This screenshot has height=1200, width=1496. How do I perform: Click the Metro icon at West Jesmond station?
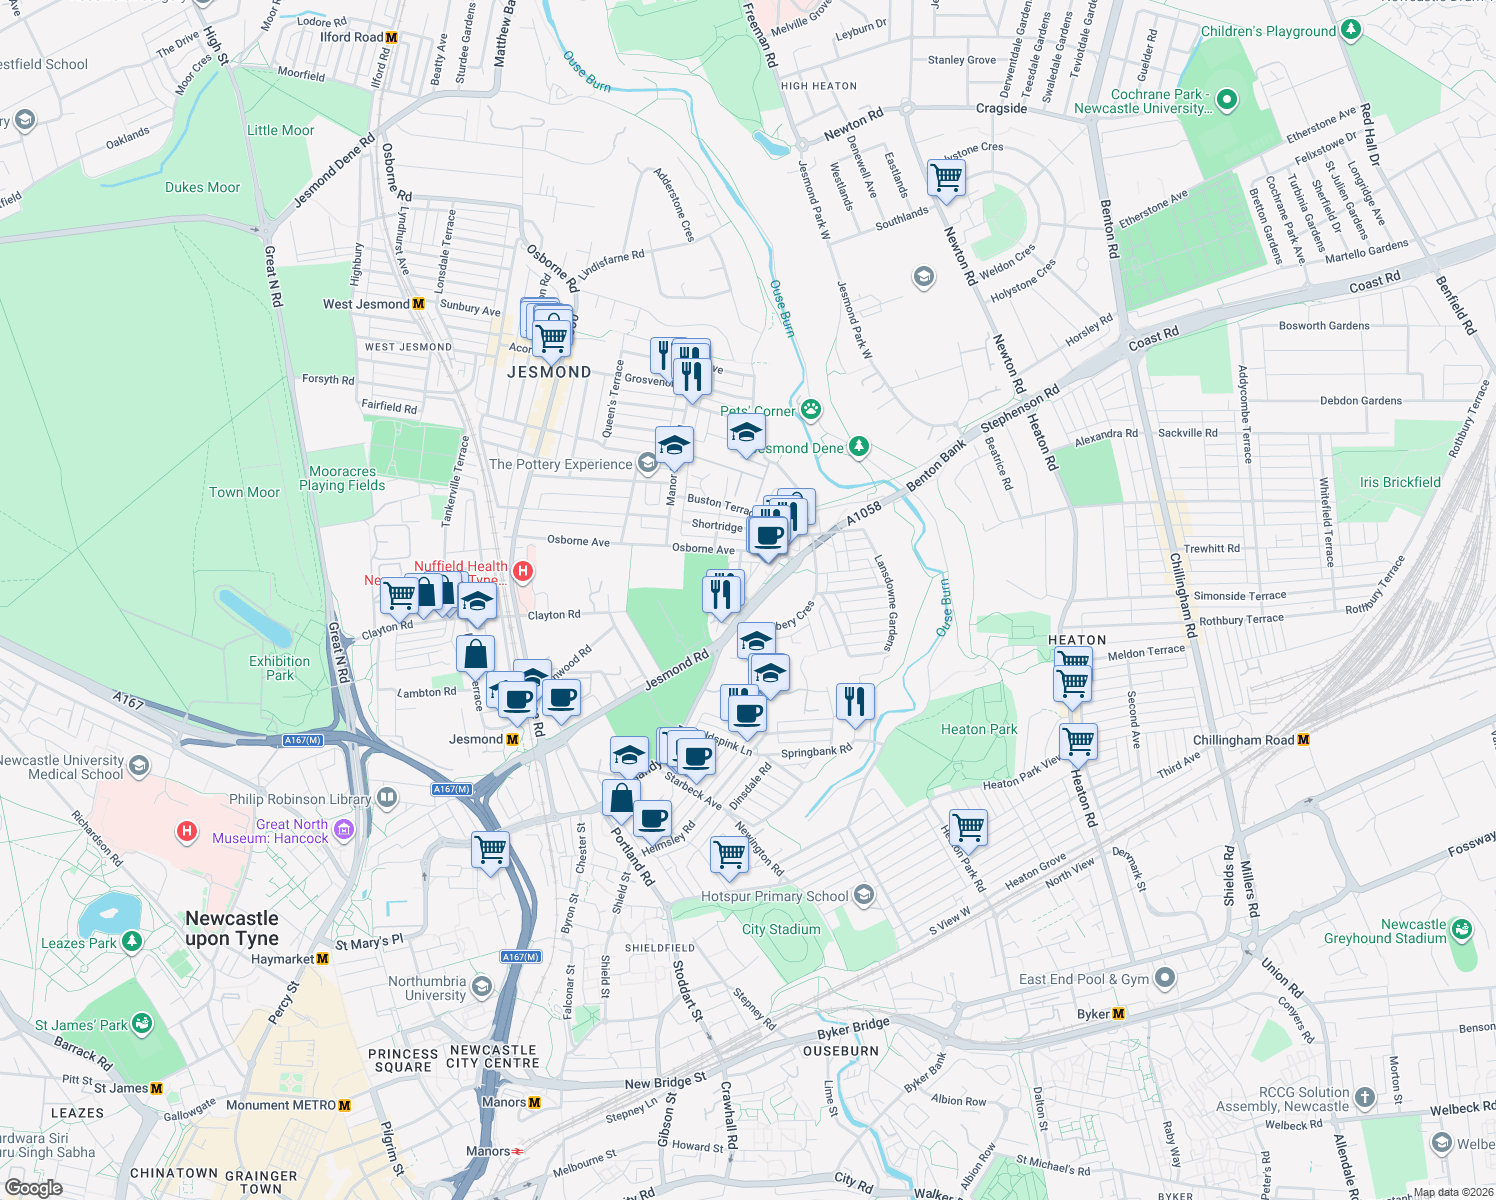(419, 302)
